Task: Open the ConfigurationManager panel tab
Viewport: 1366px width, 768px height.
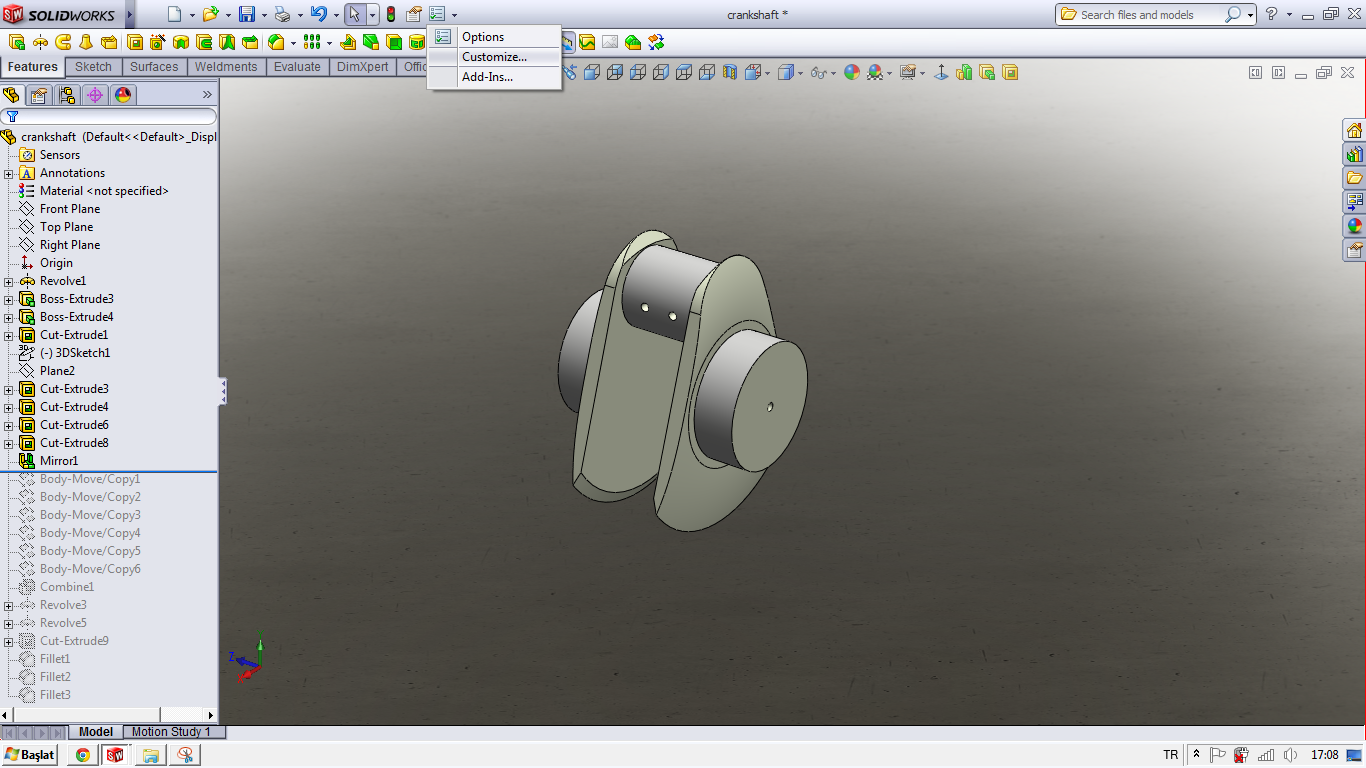Action: point(67,95)
